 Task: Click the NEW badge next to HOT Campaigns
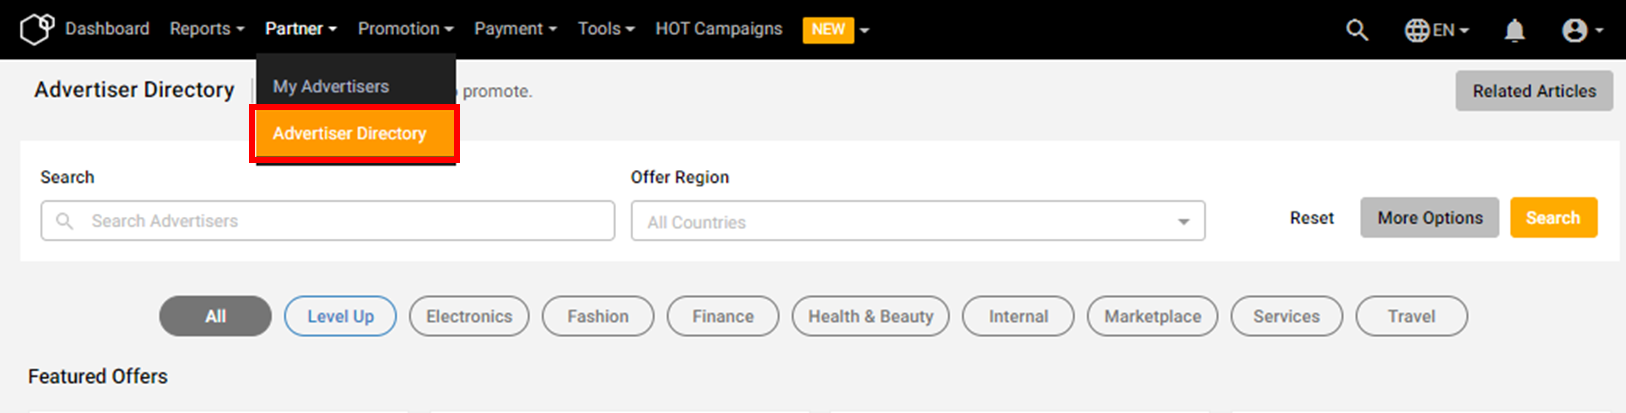[828, 29]
